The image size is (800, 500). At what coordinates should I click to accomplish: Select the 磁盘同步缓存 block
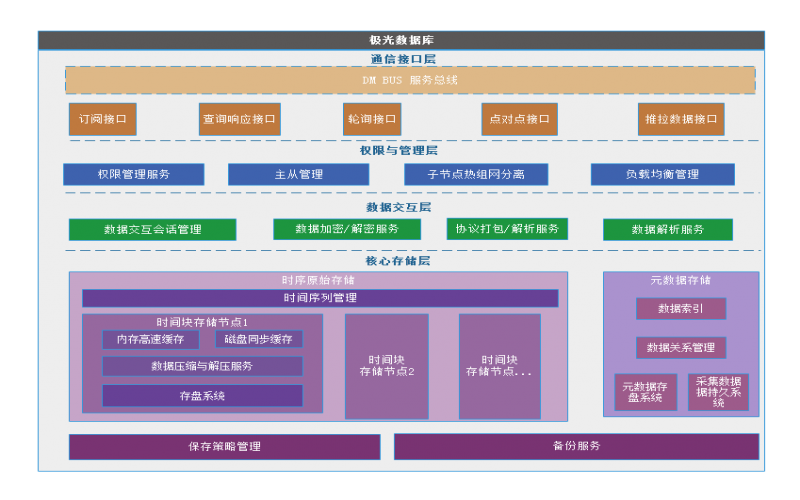click(x=258, y=340)
